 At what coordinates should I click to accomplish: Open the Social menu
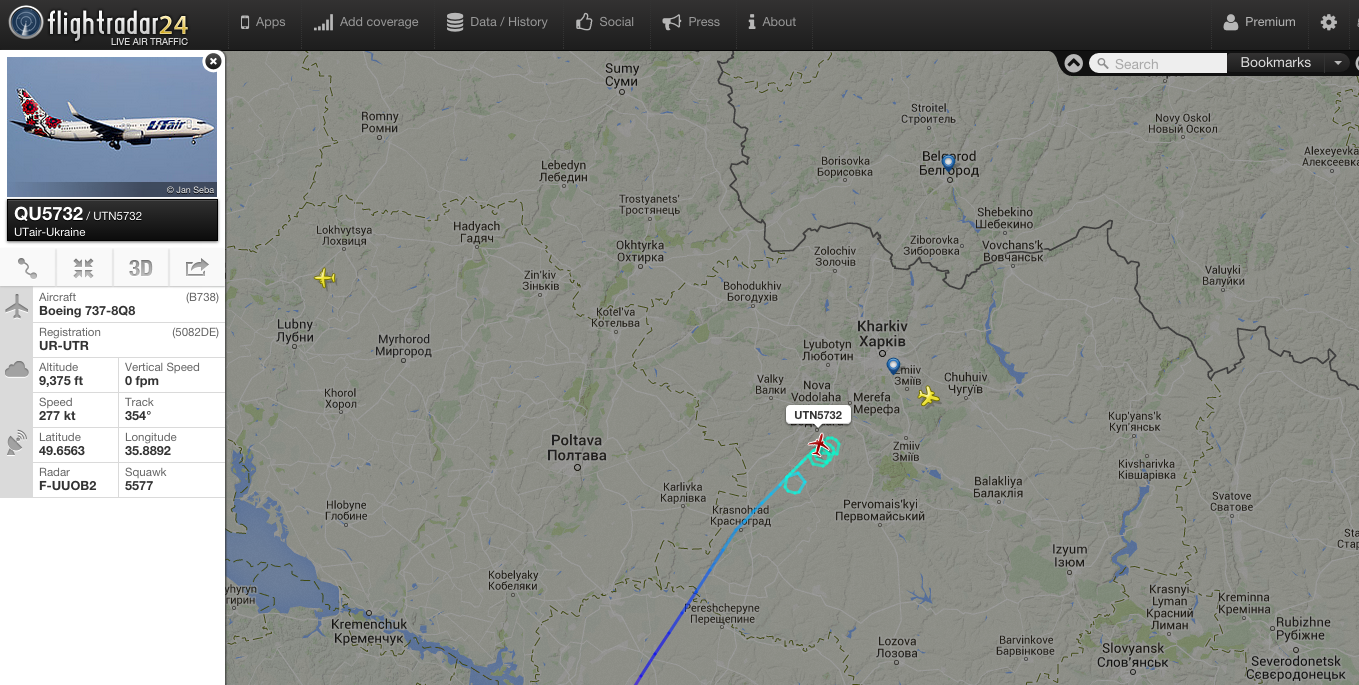click(605, 22)
